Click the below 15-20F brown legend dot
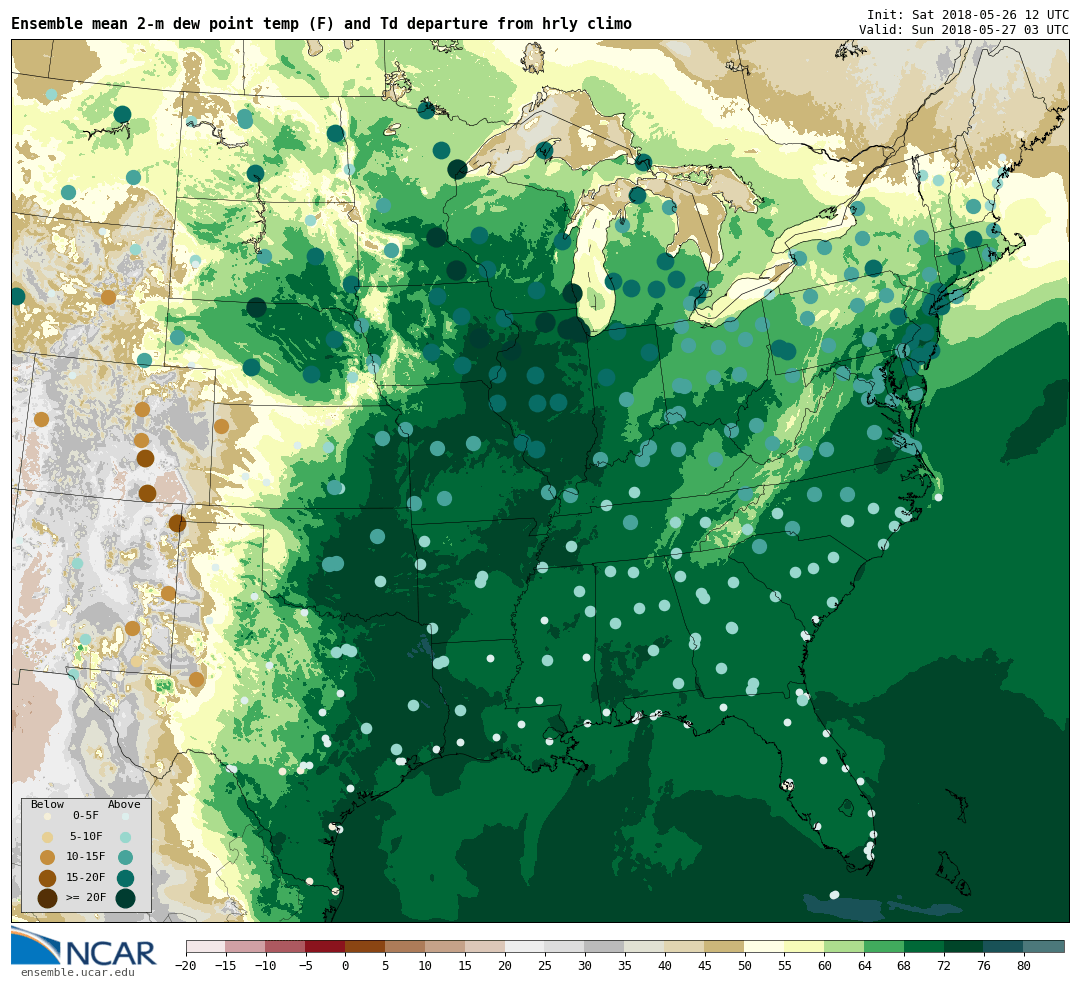The image size is (1080, 985). [x=48, y=878]
